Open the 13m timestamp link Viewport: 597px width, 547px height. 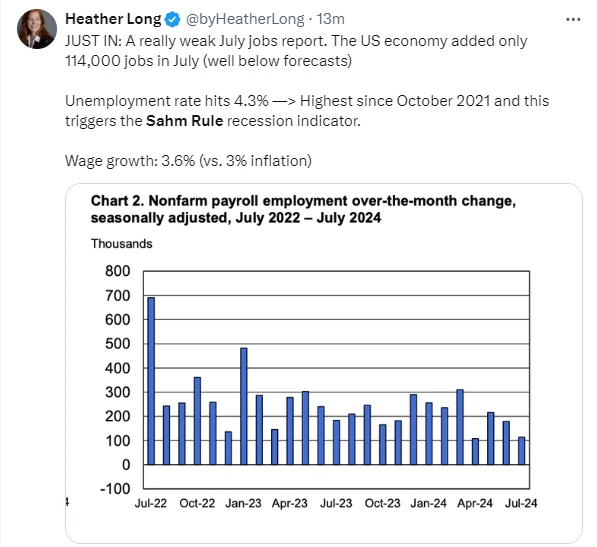330,19
